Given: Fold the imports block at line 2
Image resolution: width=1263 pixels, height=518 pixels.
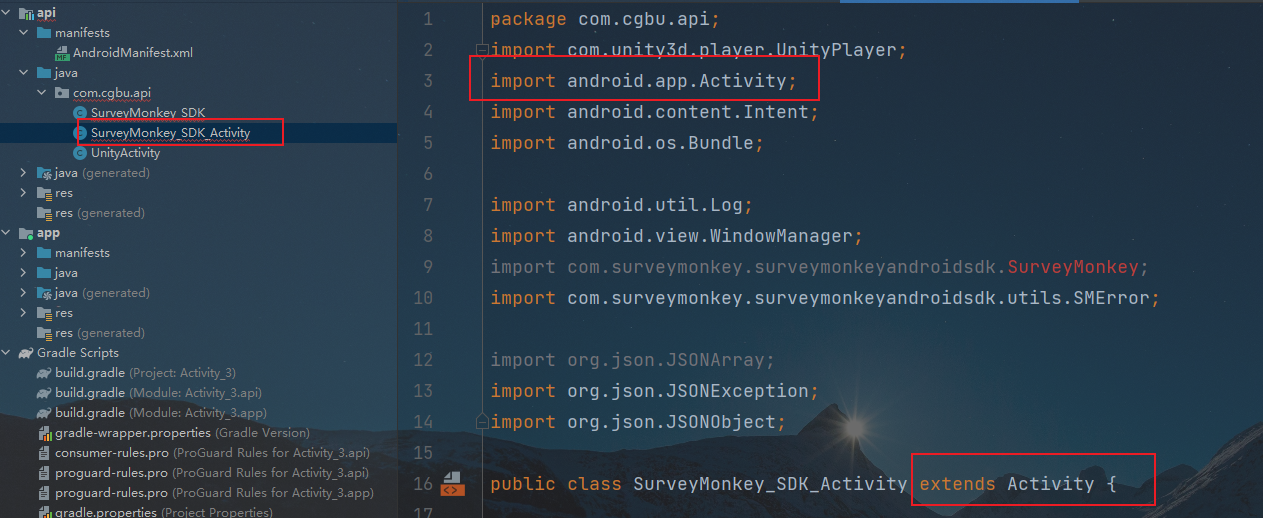Looking at the screenshot, I should 481,50.
